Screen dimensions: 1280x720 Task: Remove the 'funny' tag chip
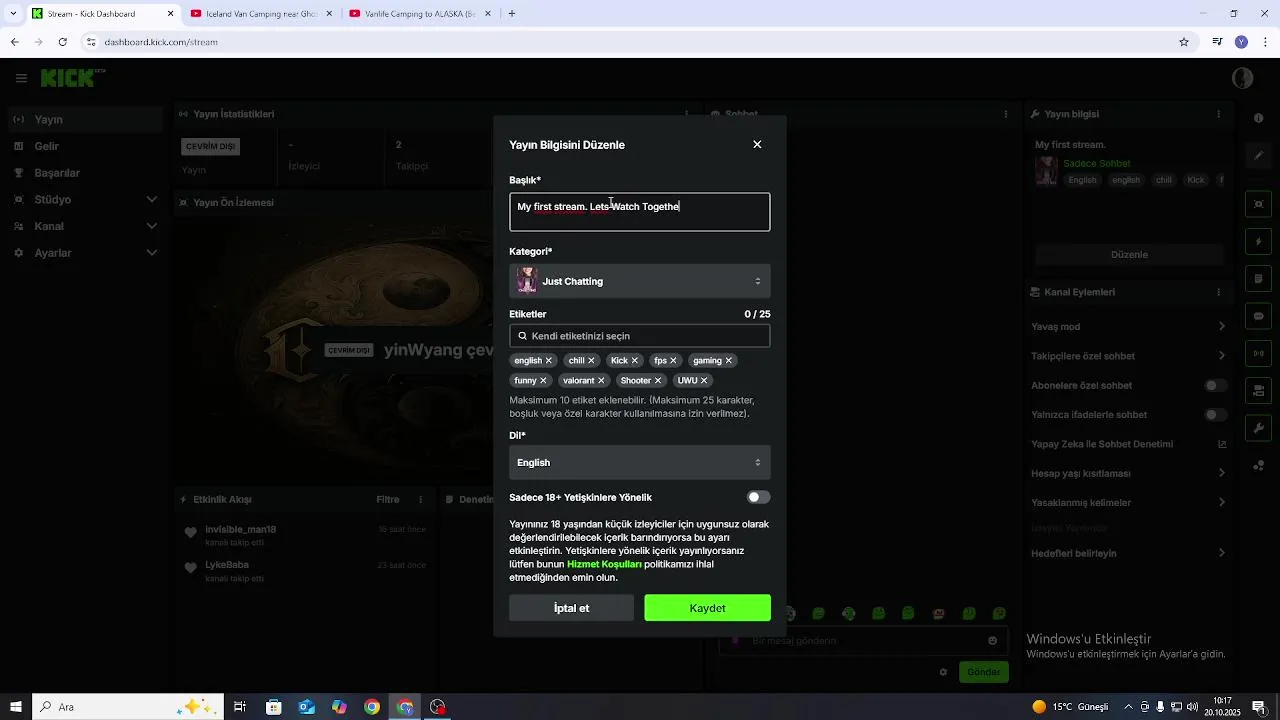point(543,380)
